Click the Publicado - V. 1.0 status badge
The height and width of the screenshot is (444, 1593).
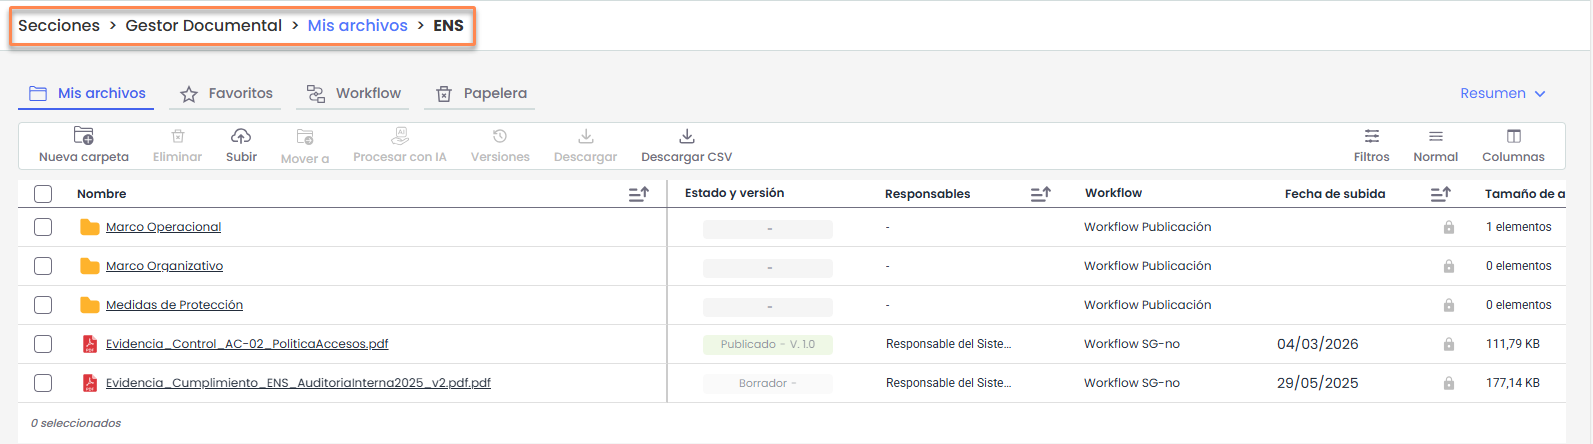click(767, 344)
